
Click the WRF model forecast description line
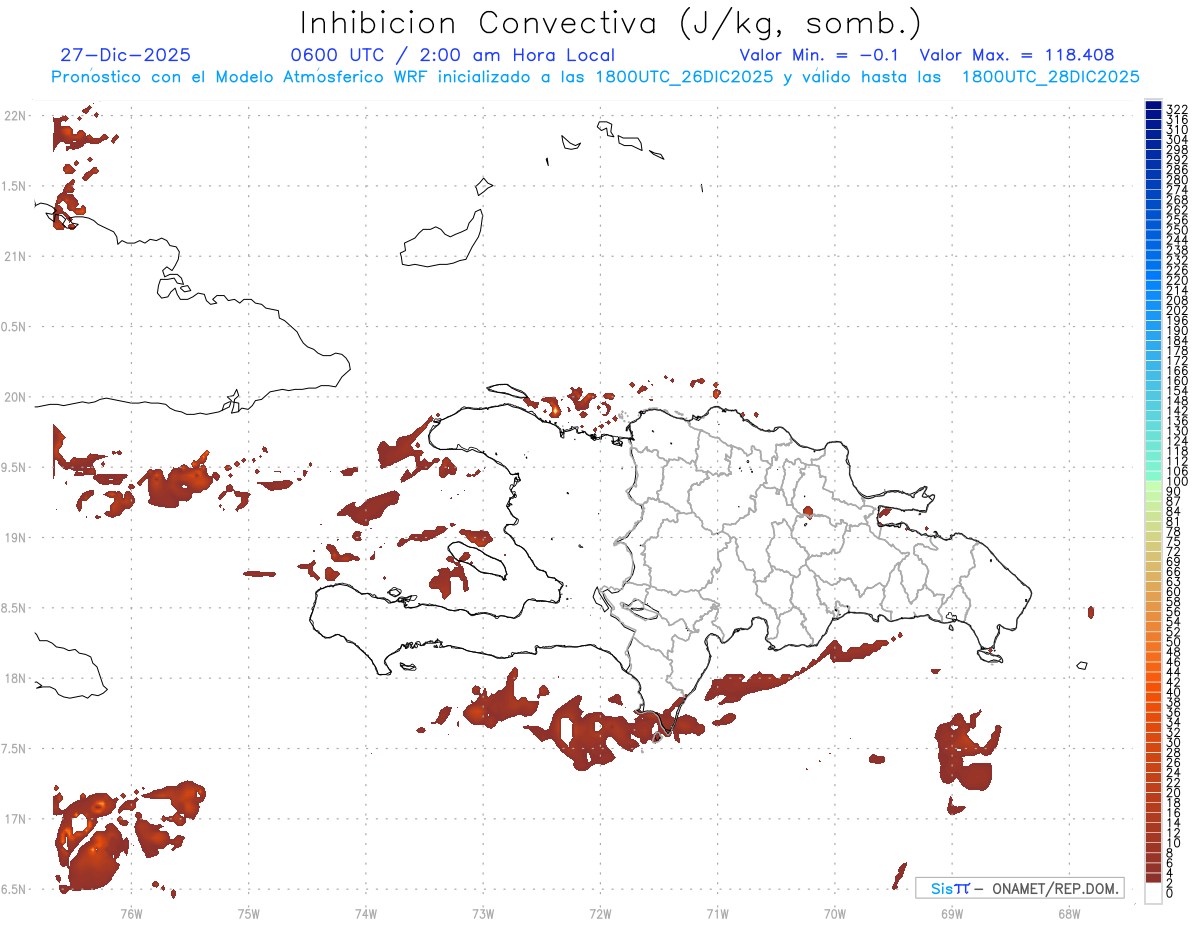click(x=595, y=77)
